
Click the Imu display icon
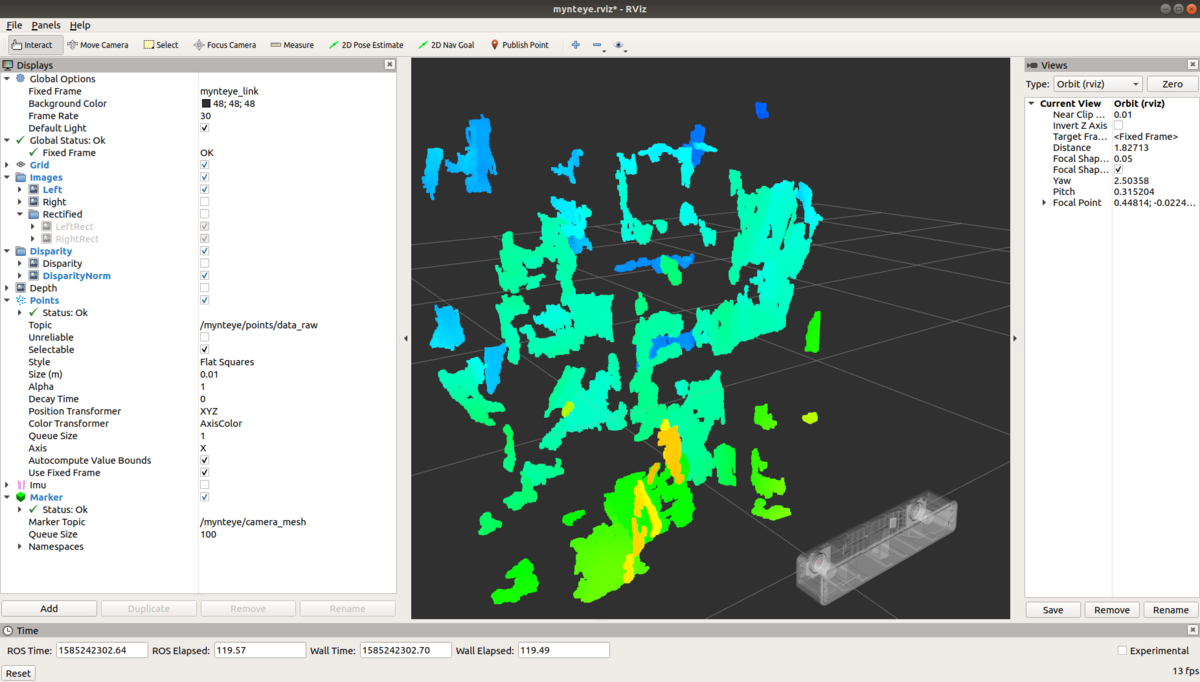[x=20, y=485]
